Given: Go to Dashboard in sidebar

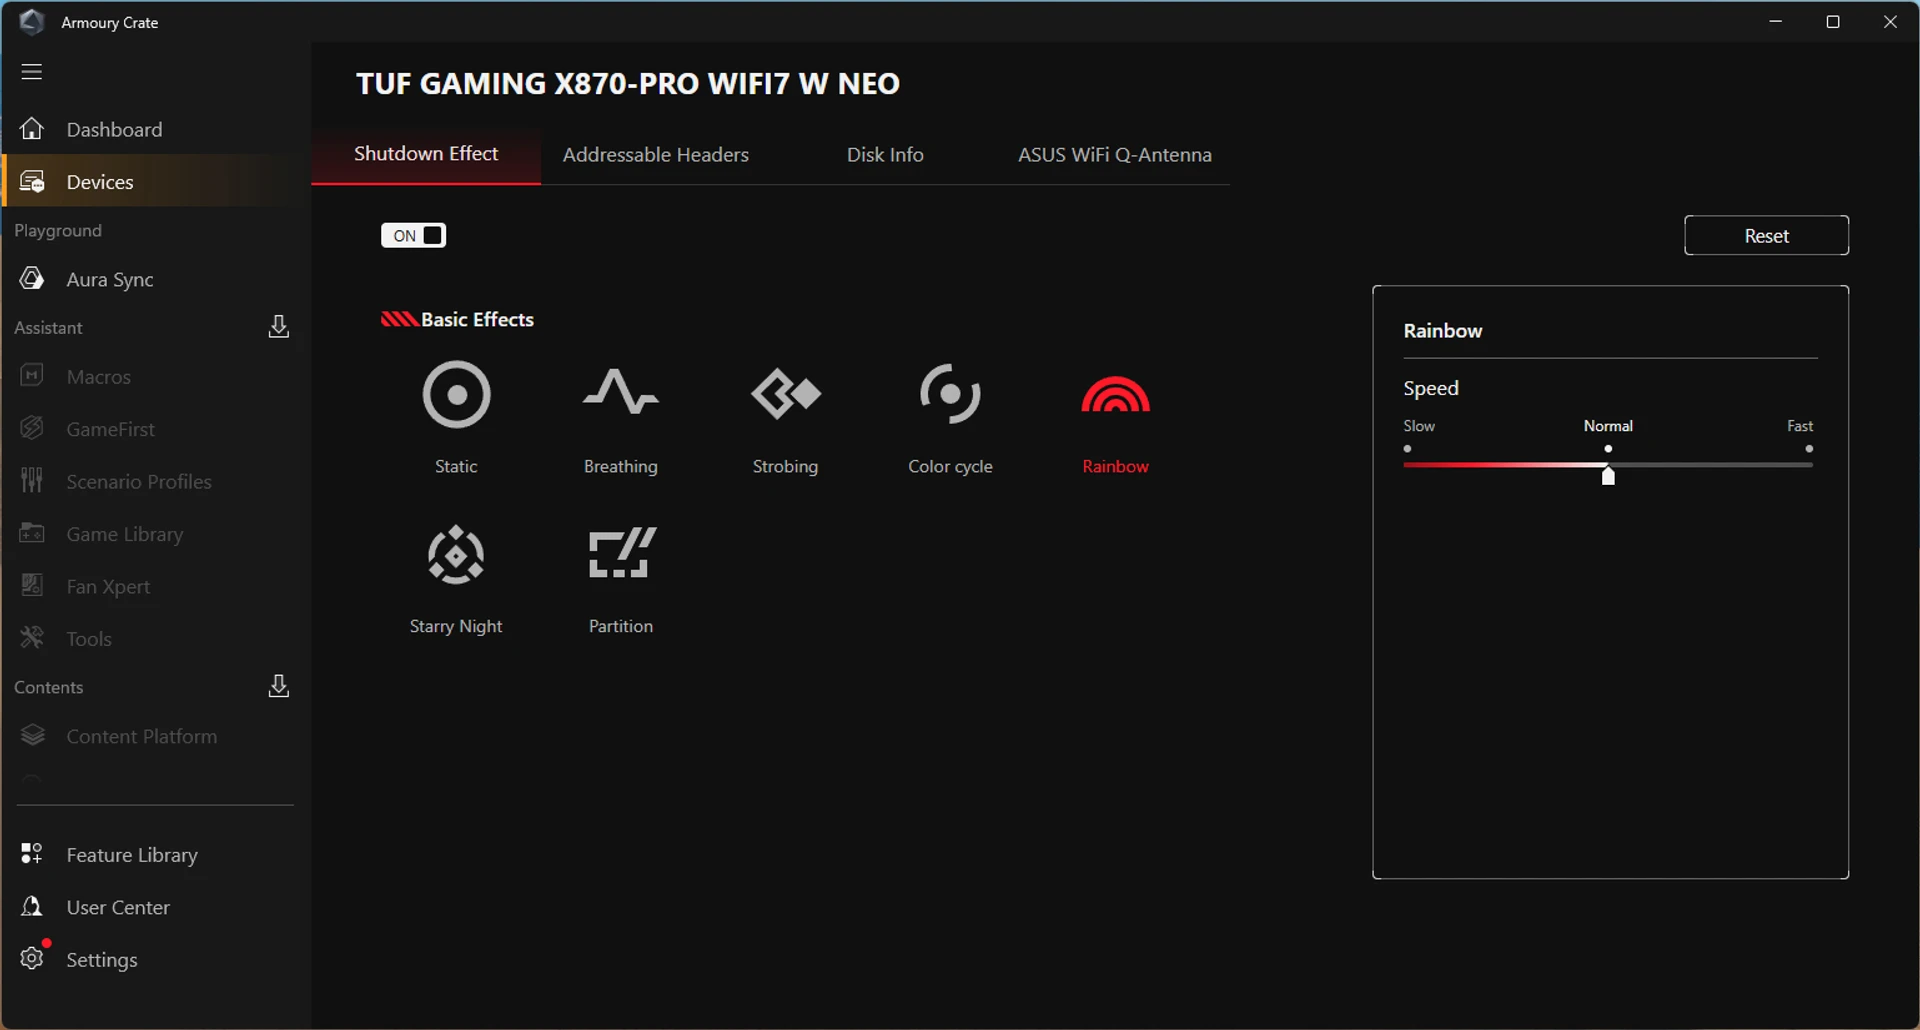Looking at the screenshot, I should click(x=156, y=129).
